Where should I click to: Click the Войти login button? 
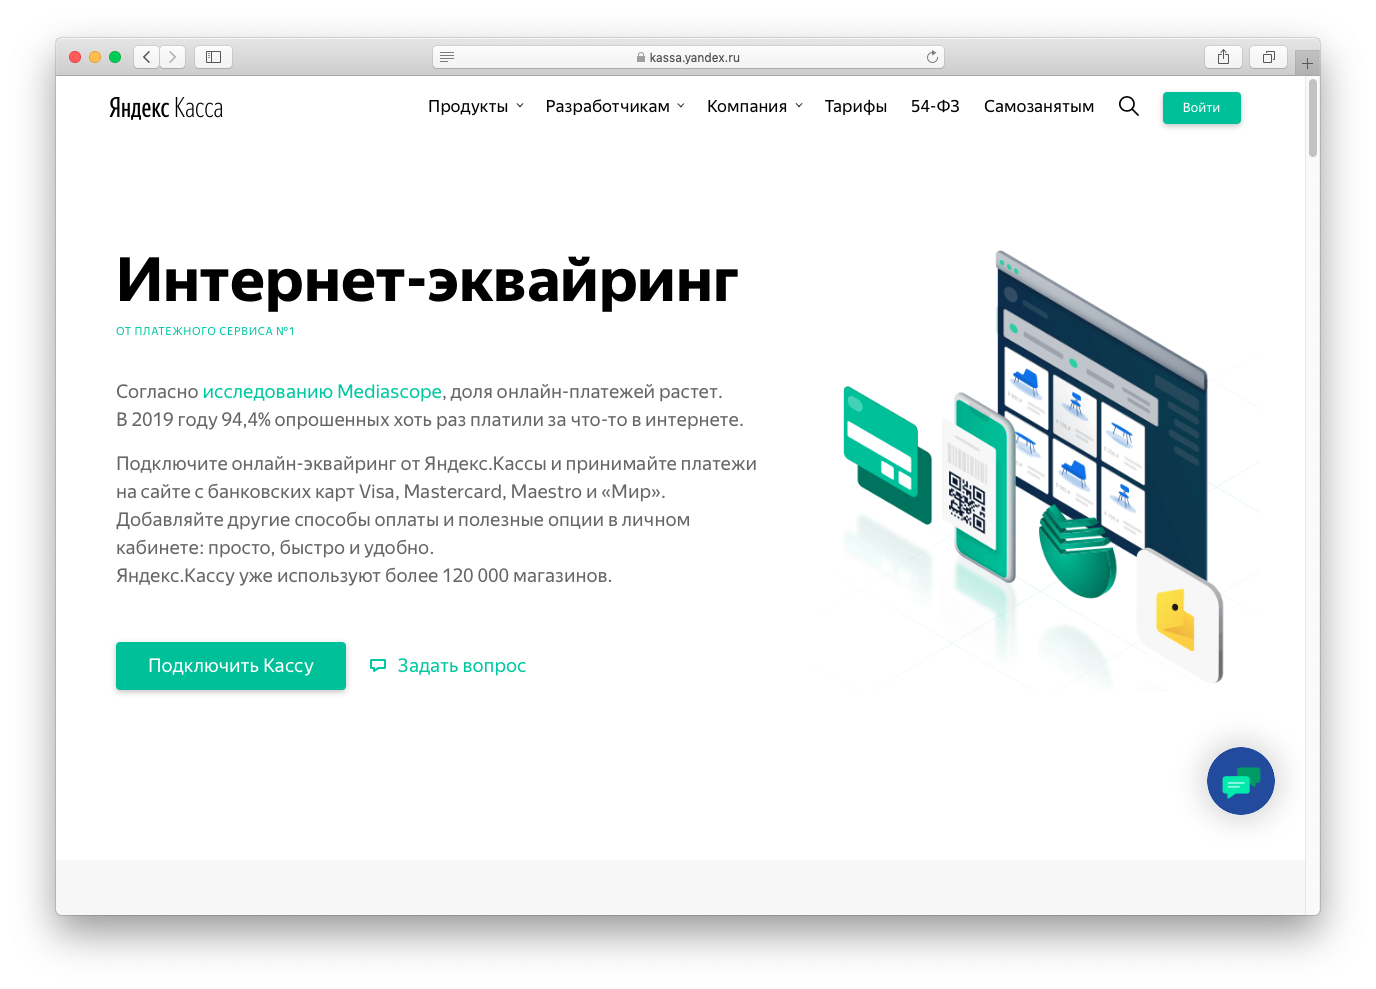point(1201,108)
